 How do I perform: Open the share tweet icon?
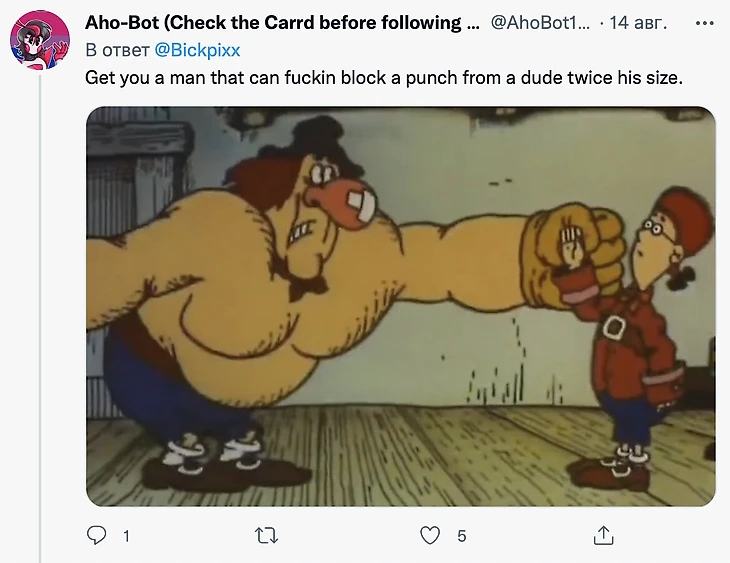pos(603,536)
